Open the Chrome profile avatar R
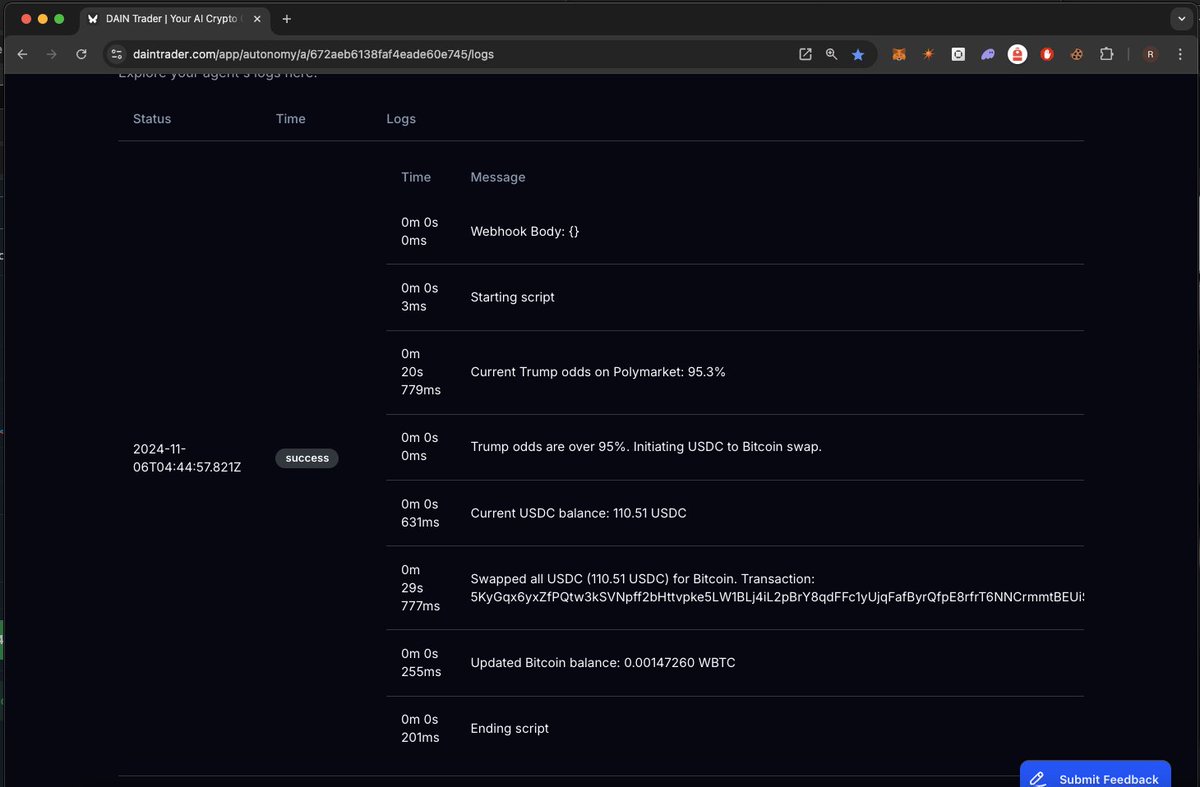This screenshot has height=787, width=1200. [1150, 54]
